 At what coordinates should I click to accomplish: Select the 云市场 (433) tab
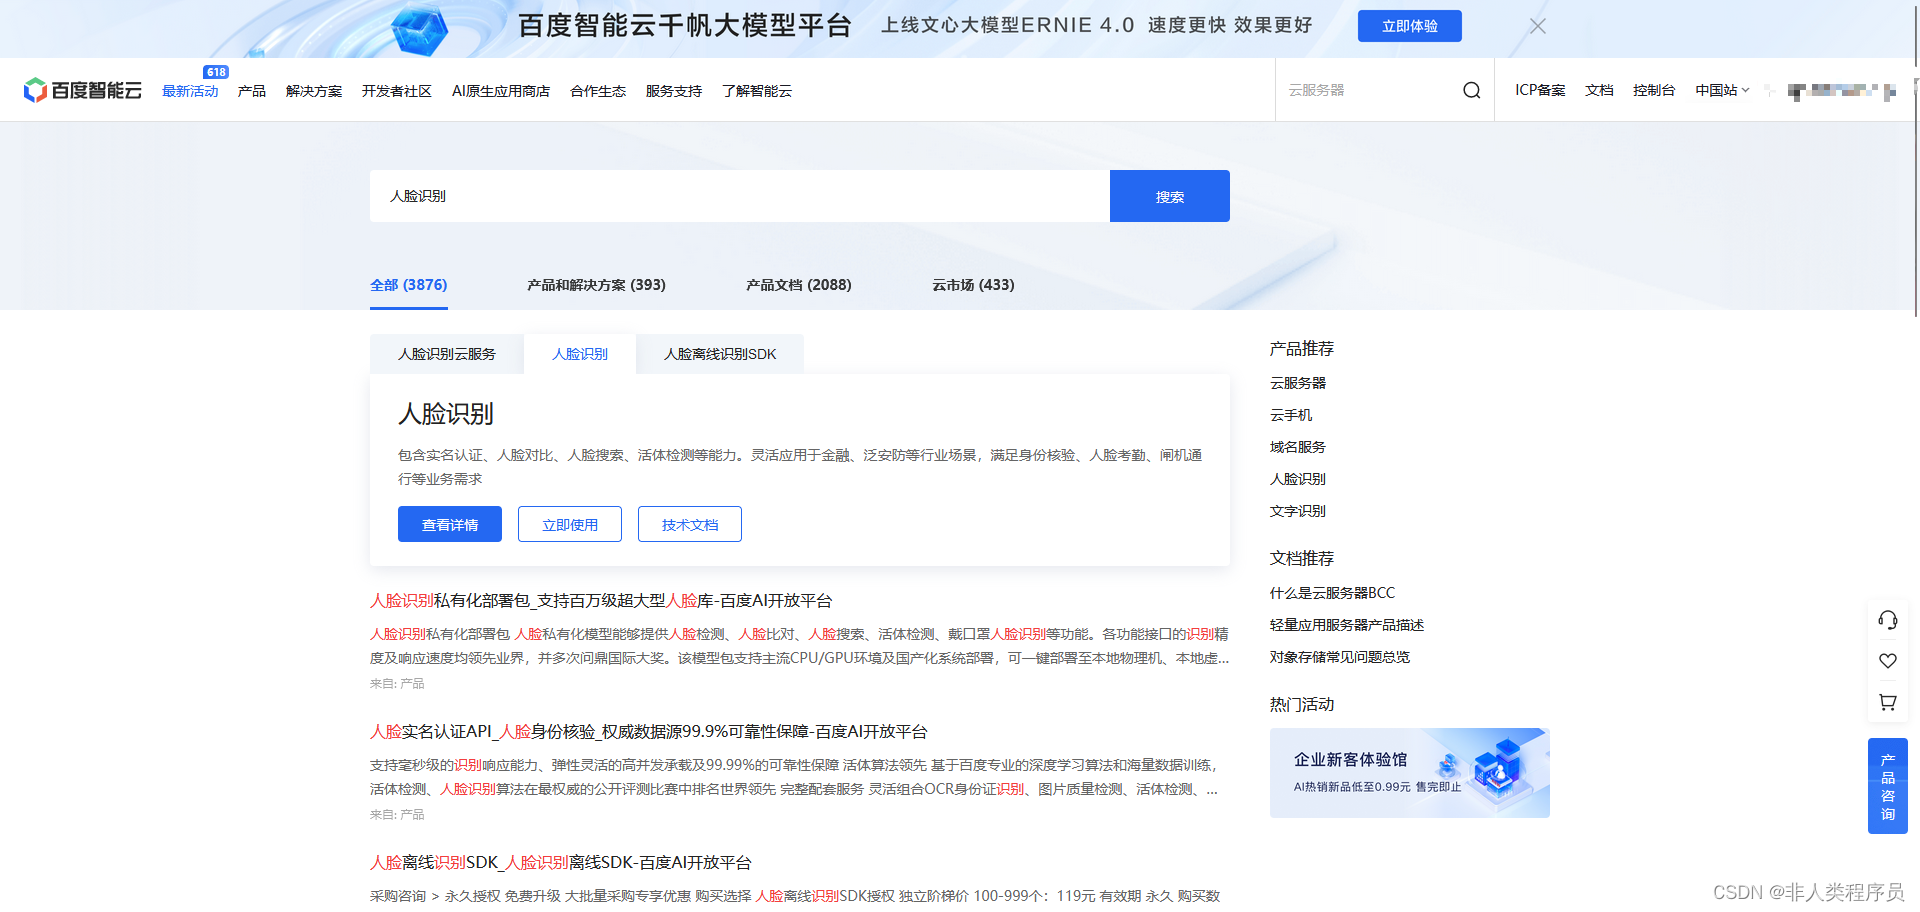(x=973, y=285)
